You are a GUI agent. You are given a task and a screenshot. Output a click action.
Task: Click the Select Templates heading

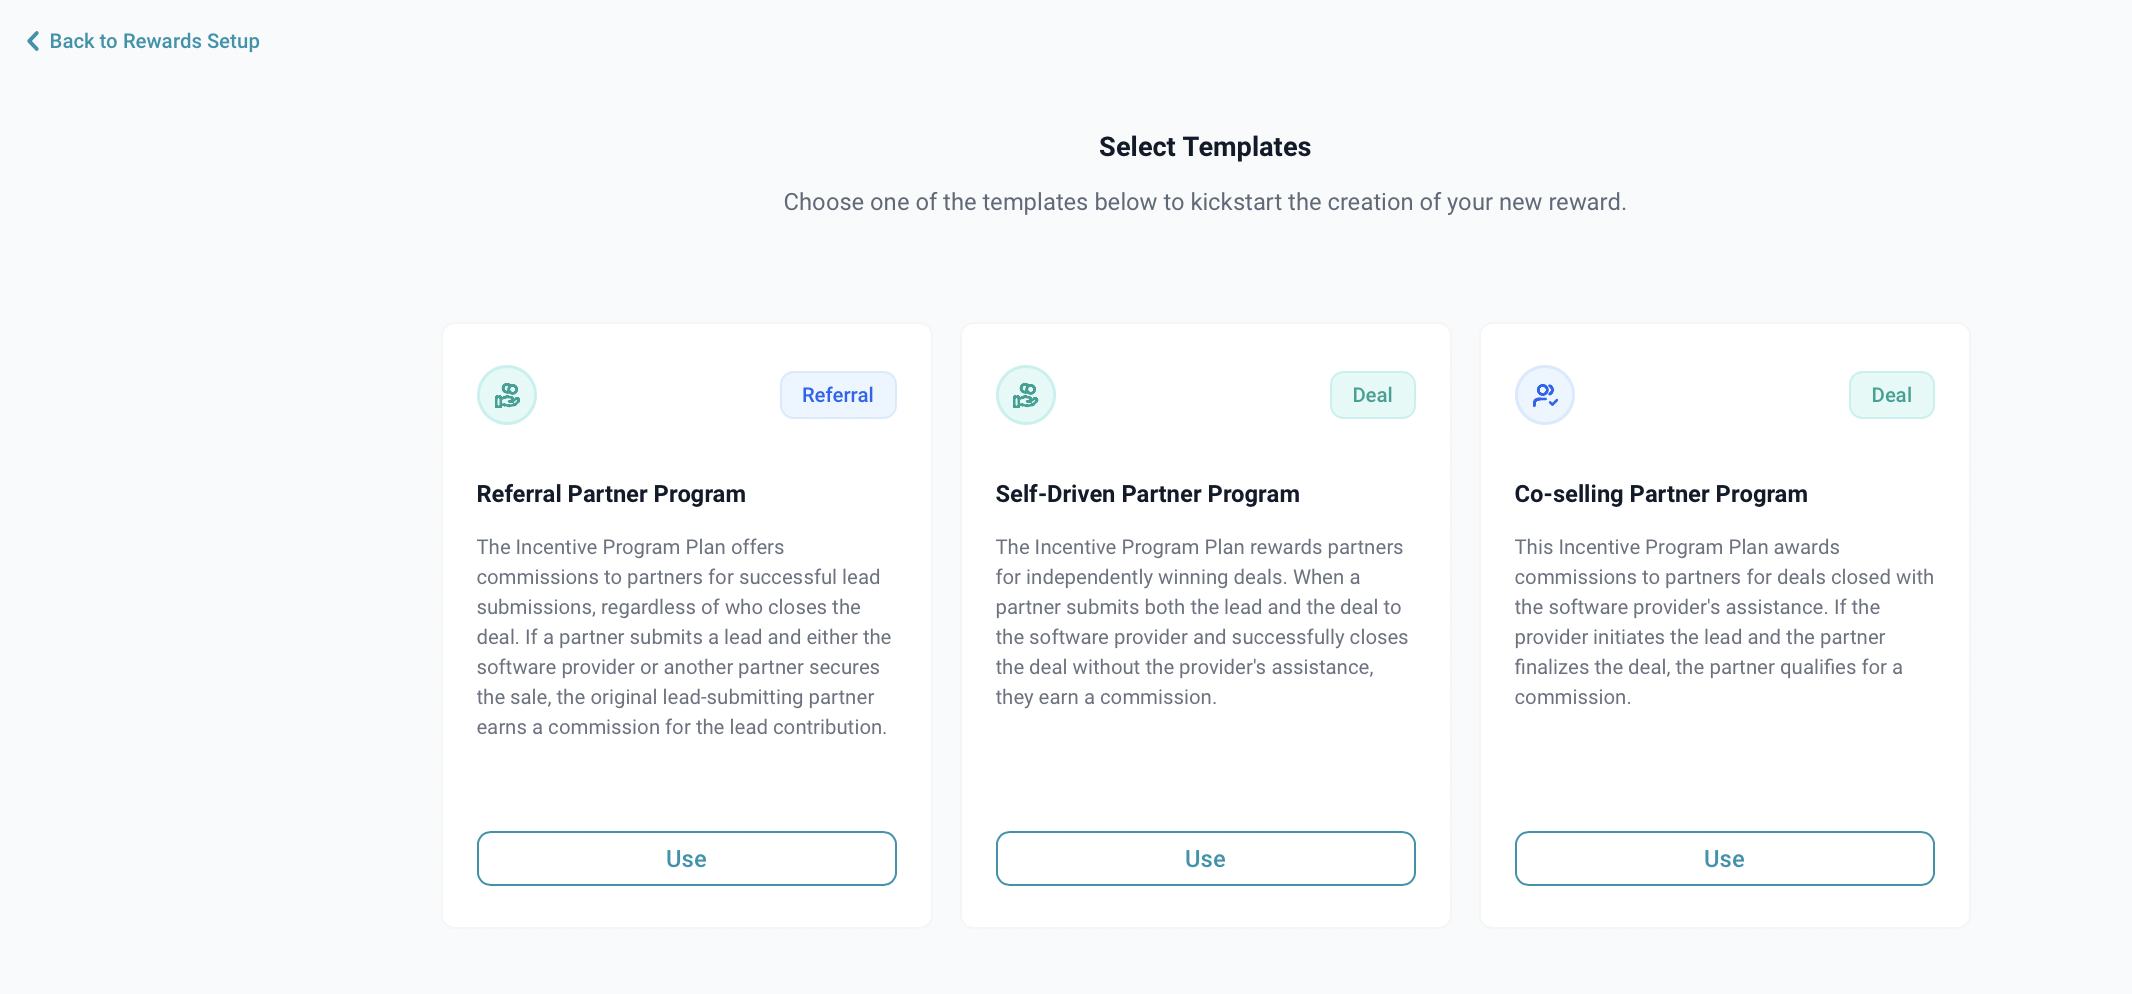(1205, 147)
